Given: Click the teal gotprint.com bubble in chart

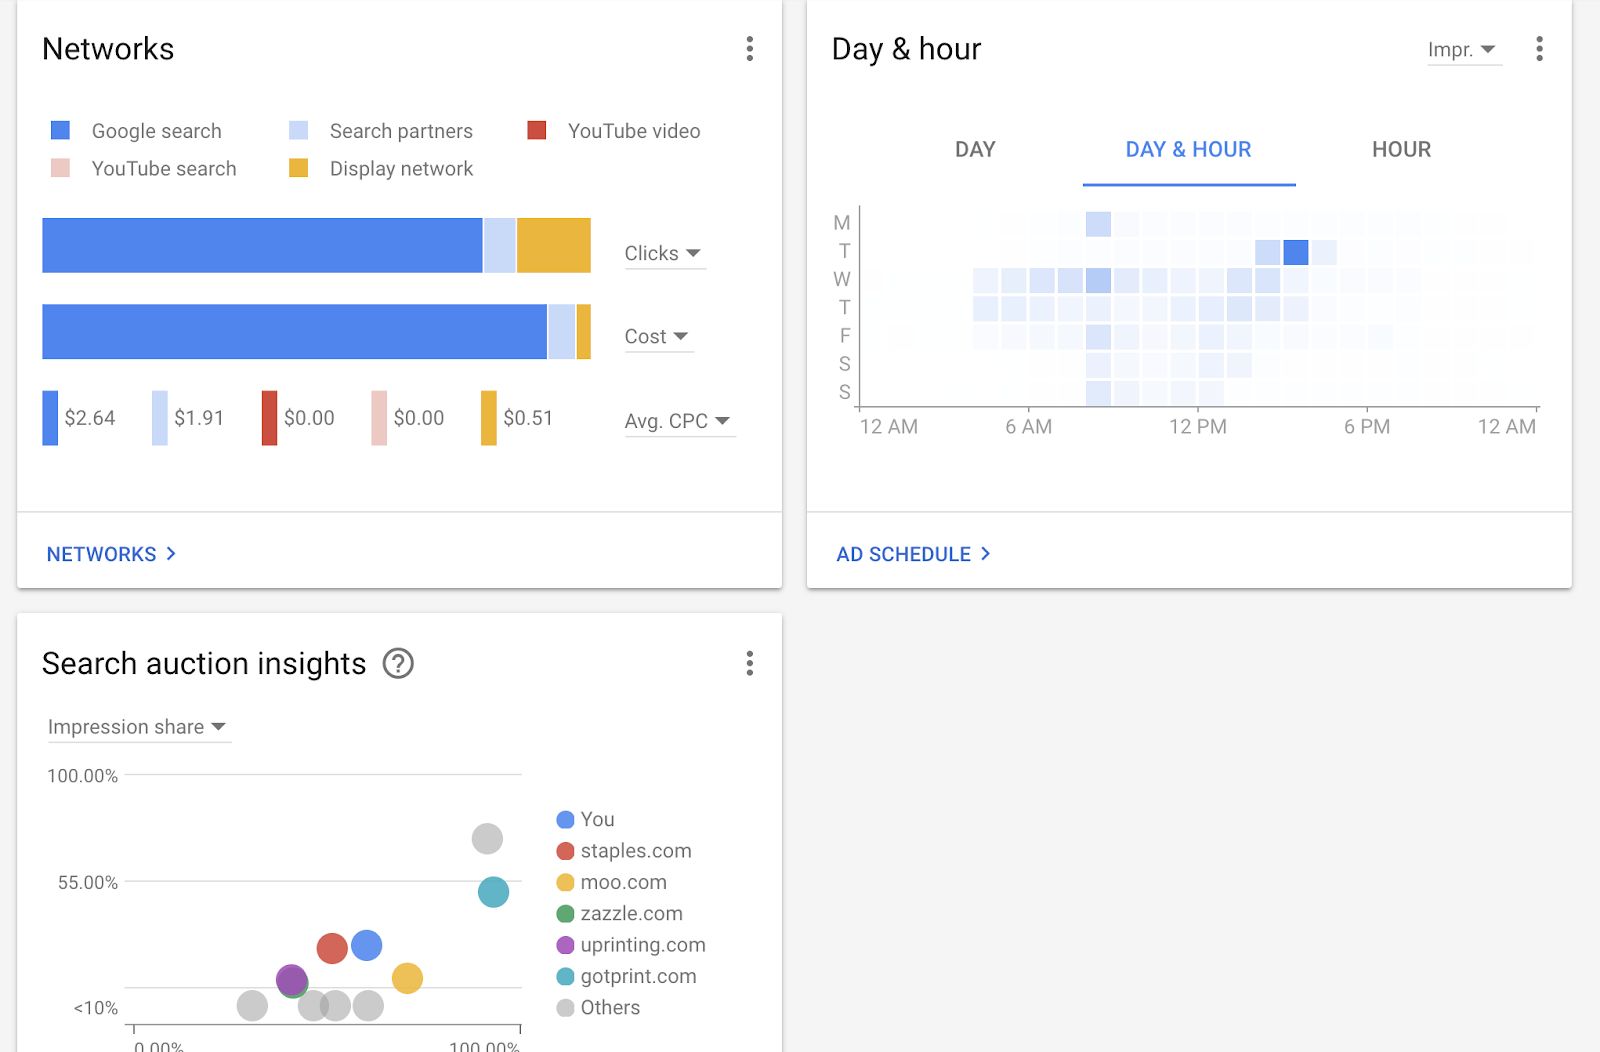Looking at the screenshot, I should 493,892.
